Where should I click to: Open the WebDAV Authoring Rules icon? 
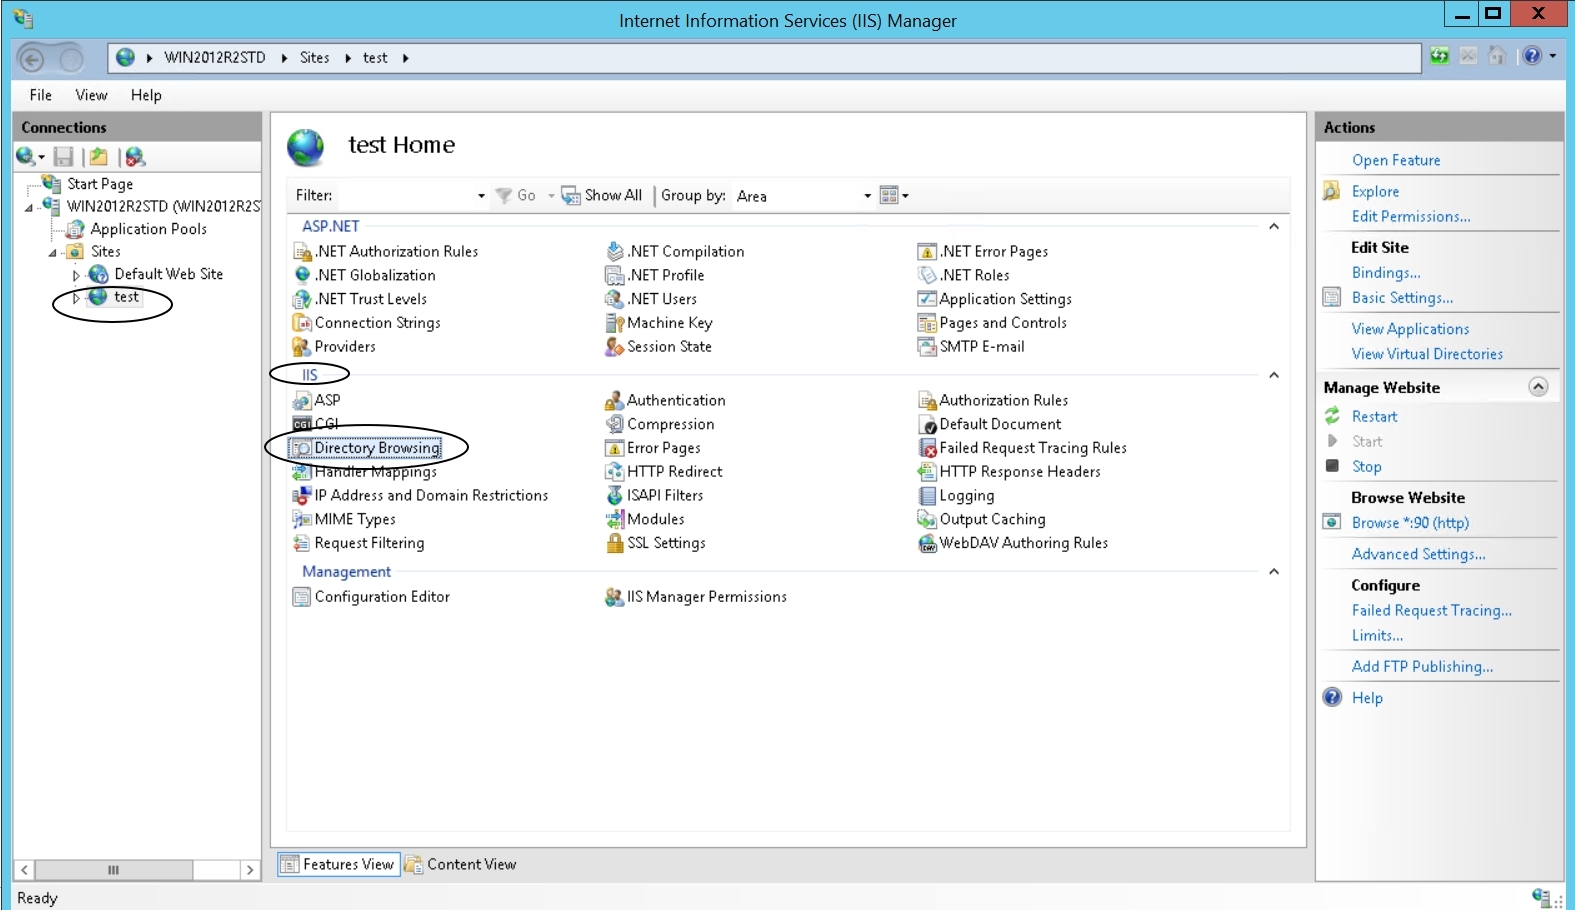(927, 543)
